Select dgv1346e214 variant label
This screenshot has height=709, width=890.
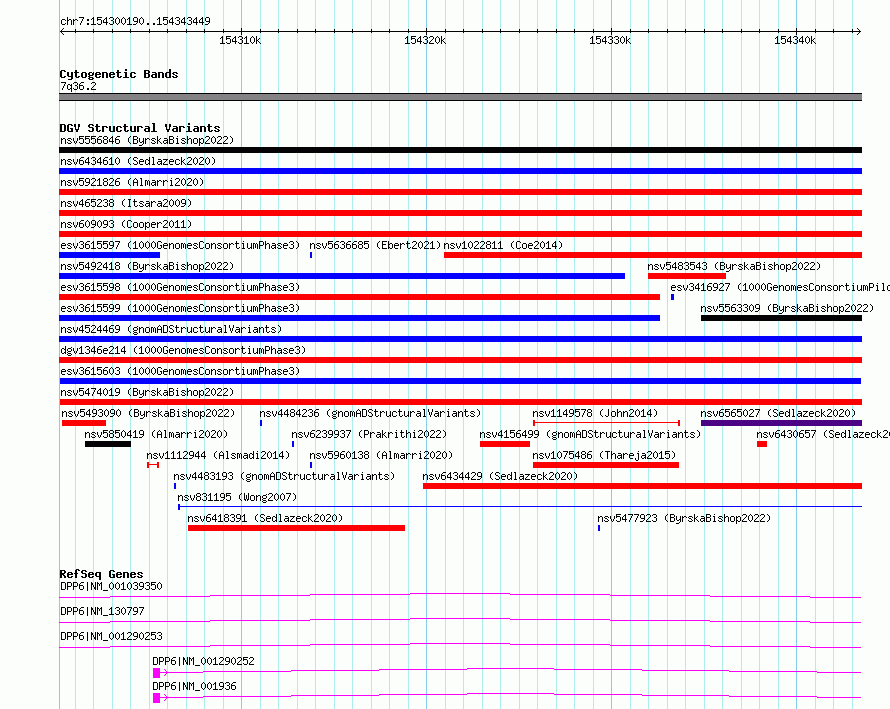183,350
